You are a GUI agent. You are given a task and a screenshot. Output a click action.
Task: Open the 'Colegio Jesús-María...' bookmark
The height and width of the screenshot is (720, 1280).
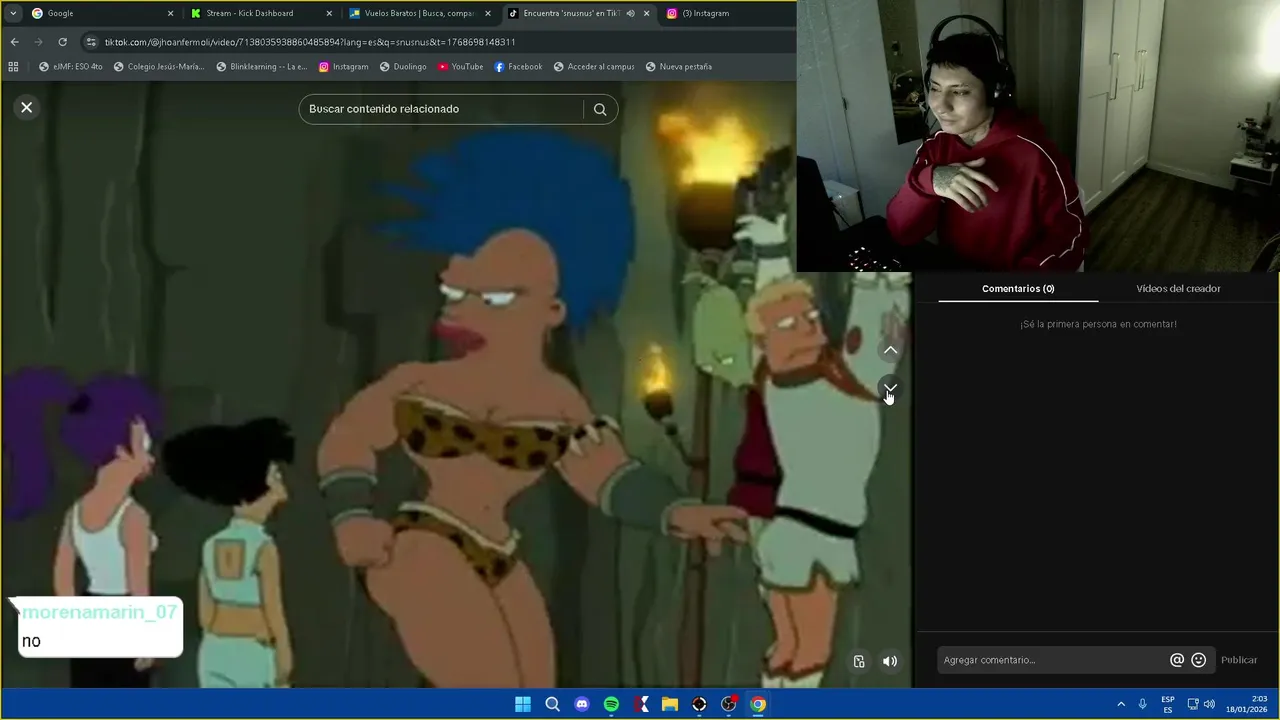(159, 67)
